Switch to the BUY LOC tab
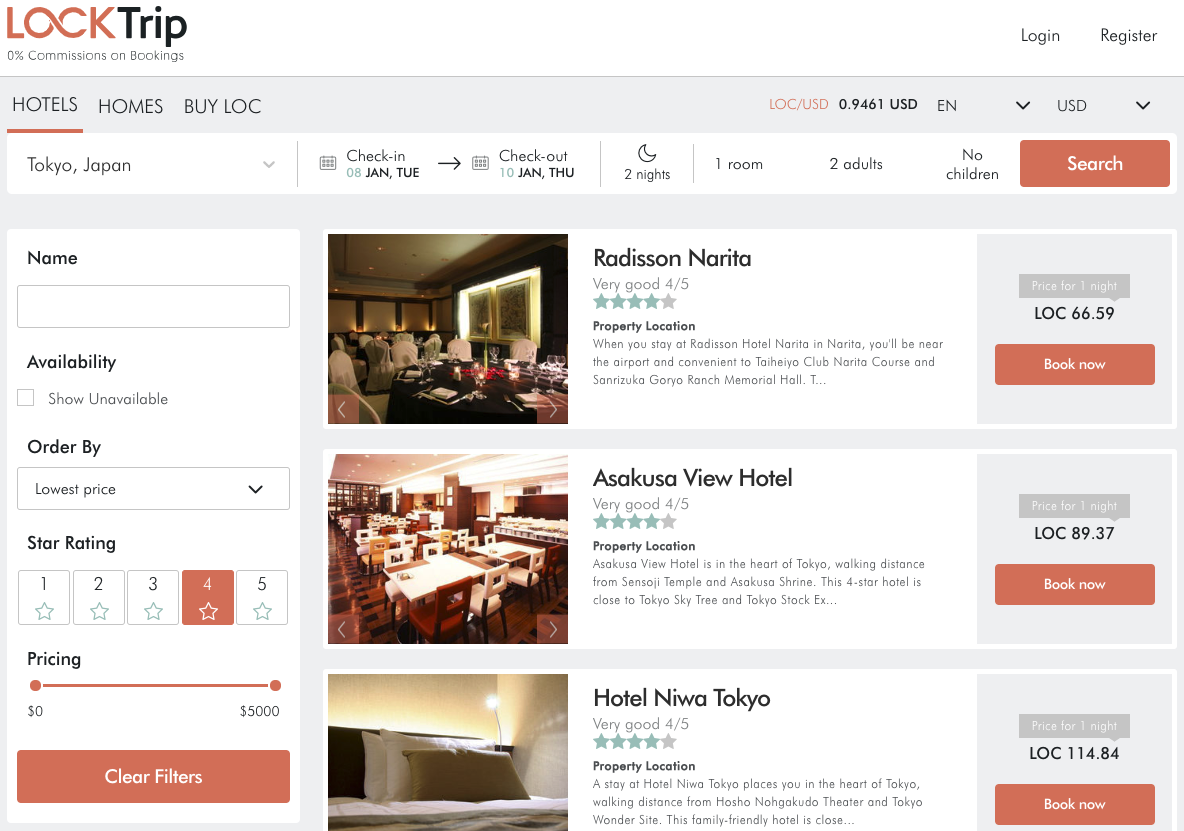Image resolution: width=1184 pixels, height=831 pixels. [x=223, y=106]
